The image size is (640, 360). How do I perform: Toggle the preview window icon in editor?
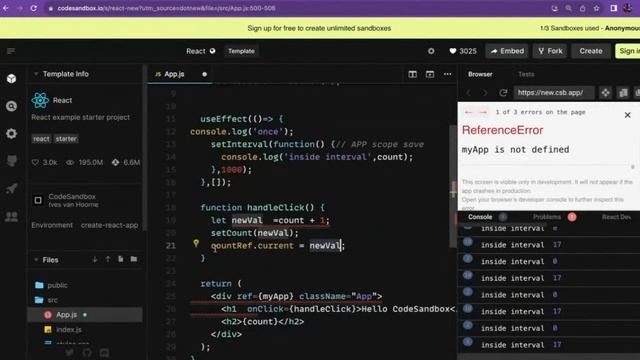(x=430, y=74)
